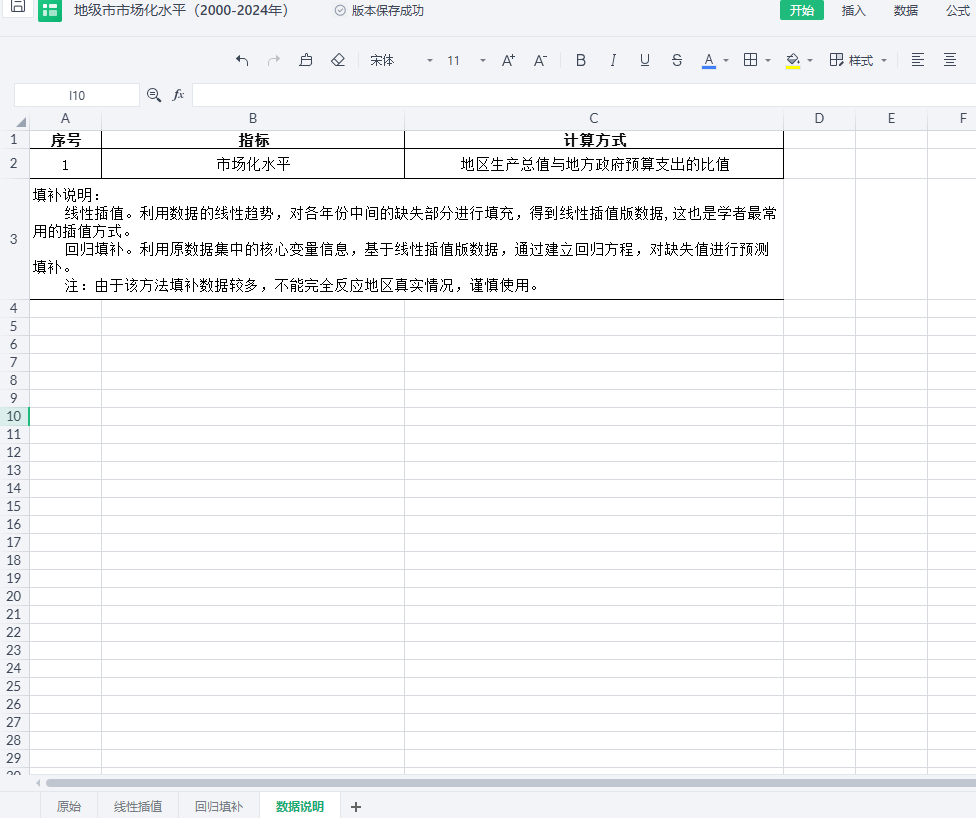This screenshot has width=976, height=818.
Task: Select column B header
Action: (253, 118)
